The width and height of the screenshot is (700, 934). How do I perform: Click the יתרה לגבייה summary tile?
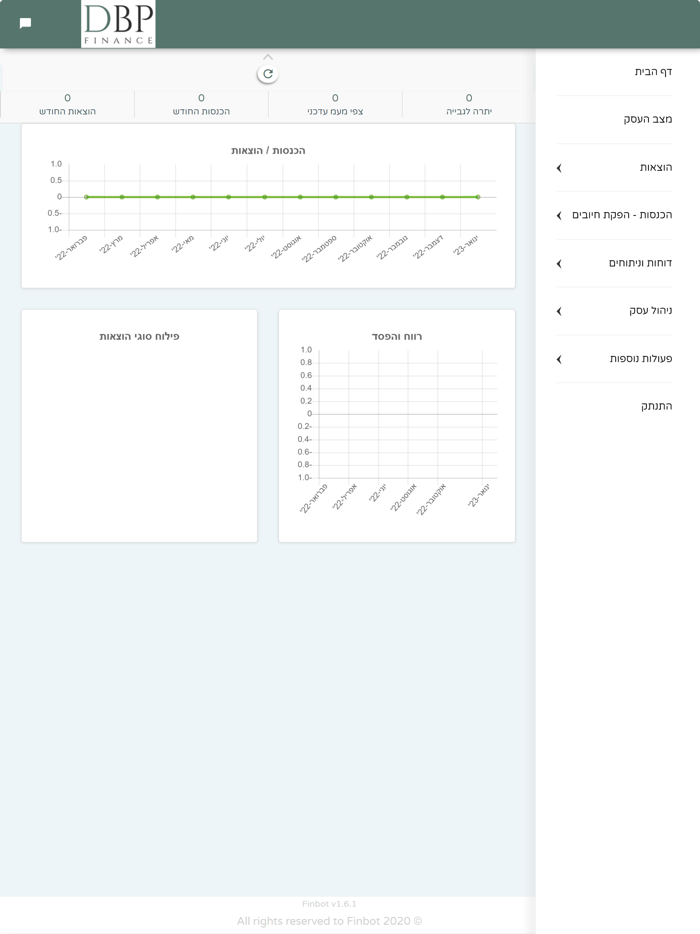point(469,104)
